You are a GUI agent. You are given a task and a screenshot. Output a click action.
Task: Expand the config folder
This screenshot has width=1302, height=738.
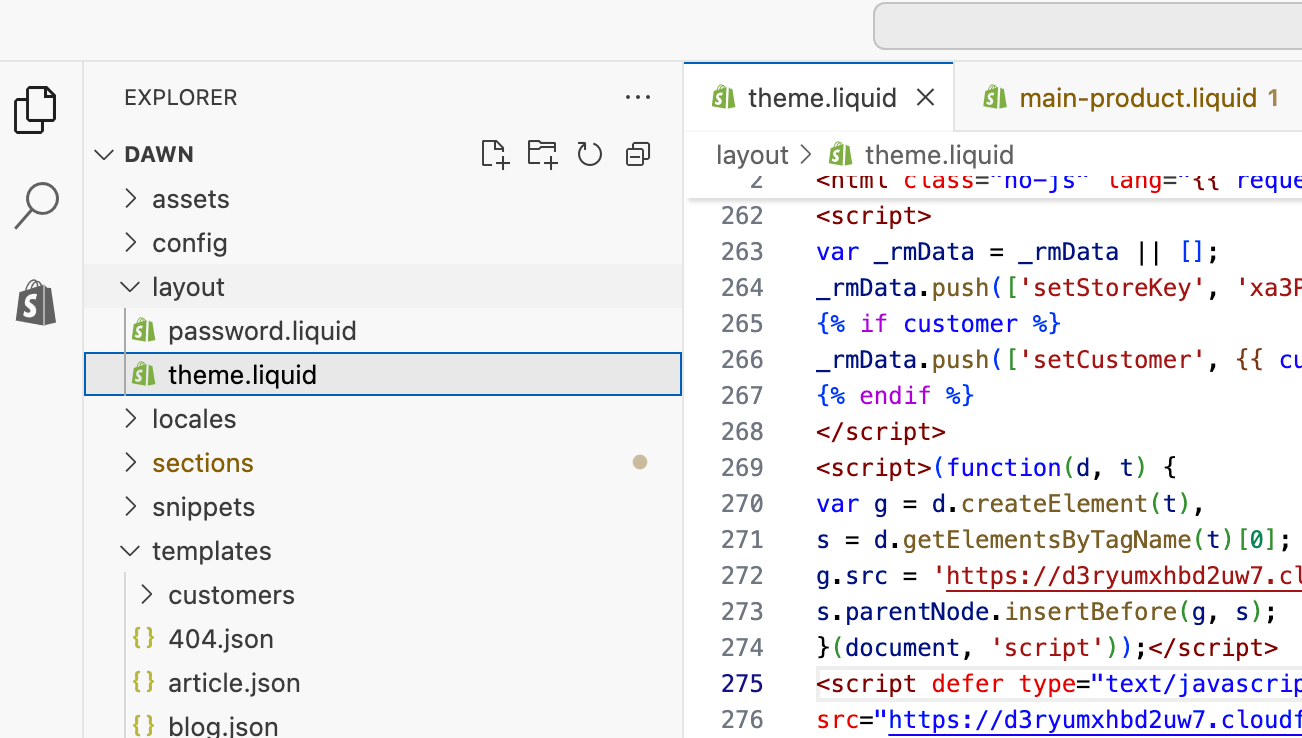[130, 242]
